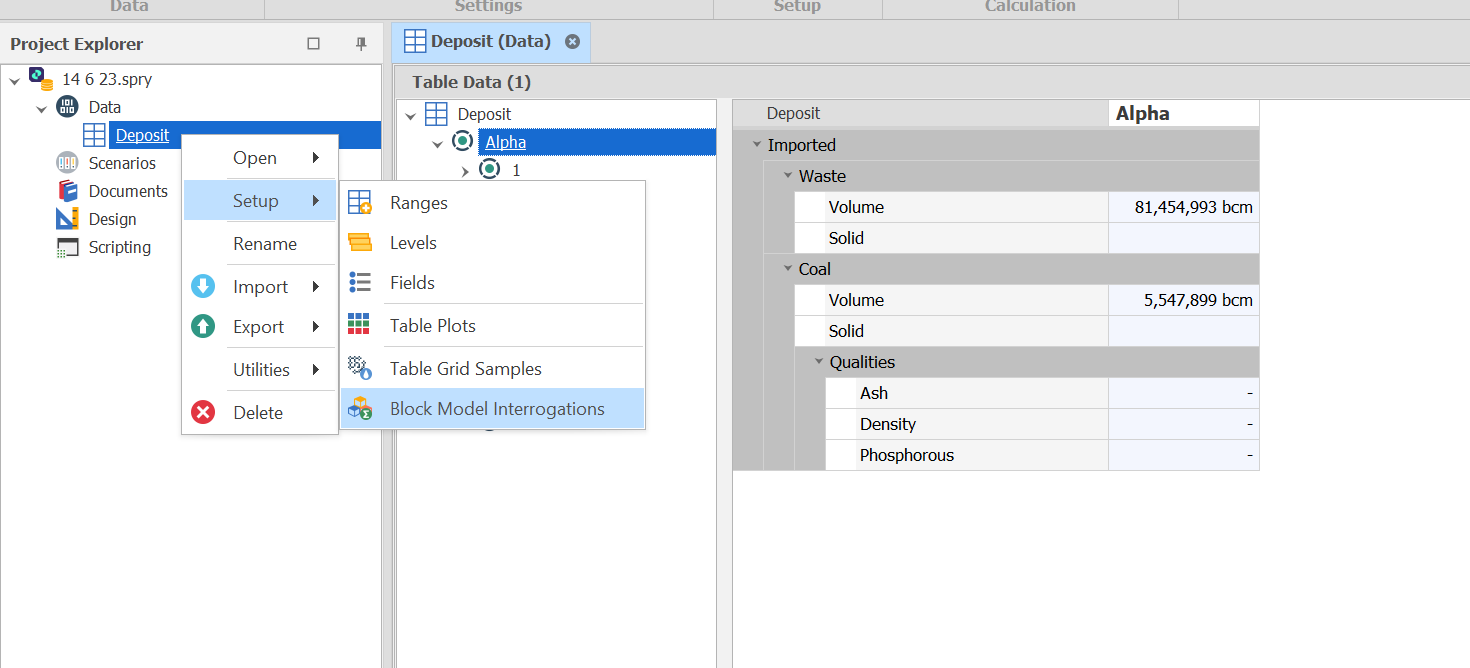Image resolution: width=1470 pixels, height=668 pixels.
Task: Maximize the Project Explorer panel
Action: click(313, 44)
